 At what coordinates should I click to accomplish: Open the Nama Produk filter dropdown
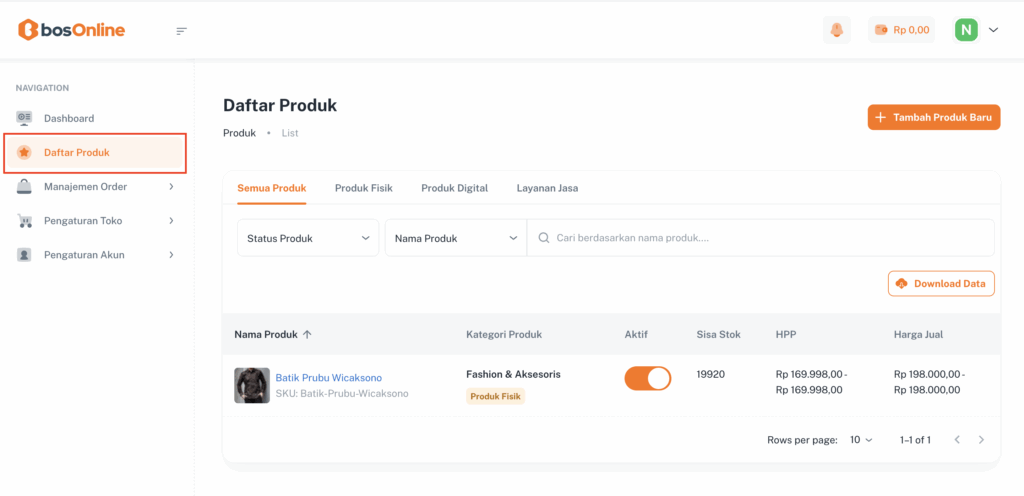(455, 238)
